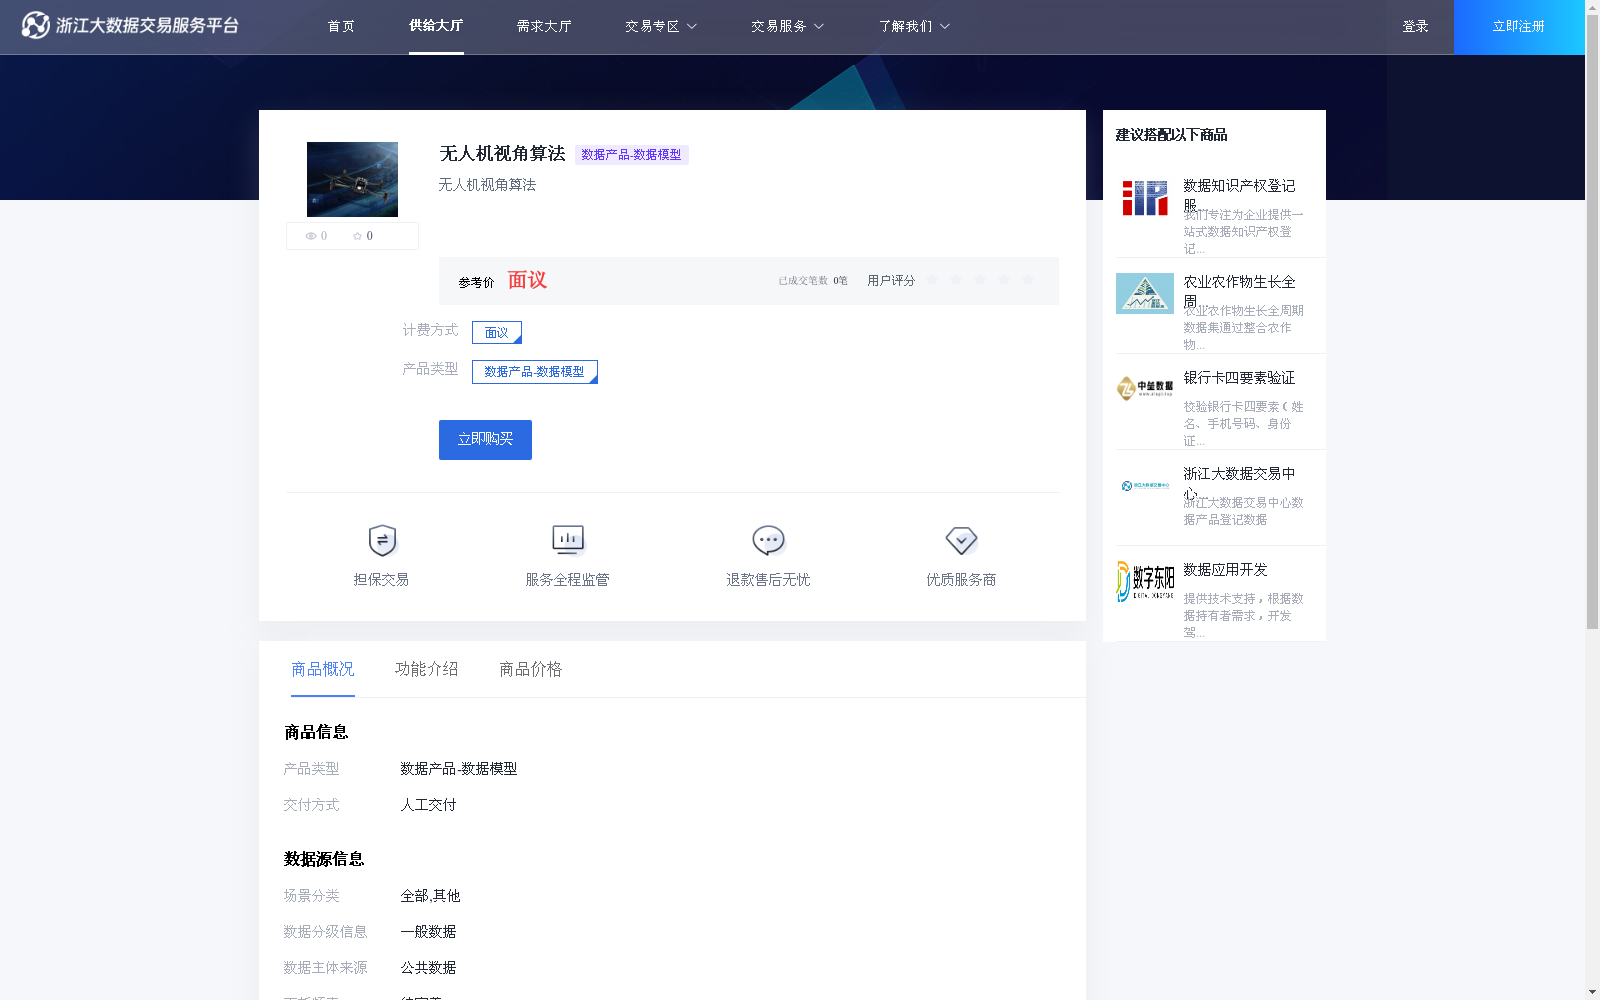
Task: Click the 人工交付 delivery method value
Action: click(x=429, y=805)
